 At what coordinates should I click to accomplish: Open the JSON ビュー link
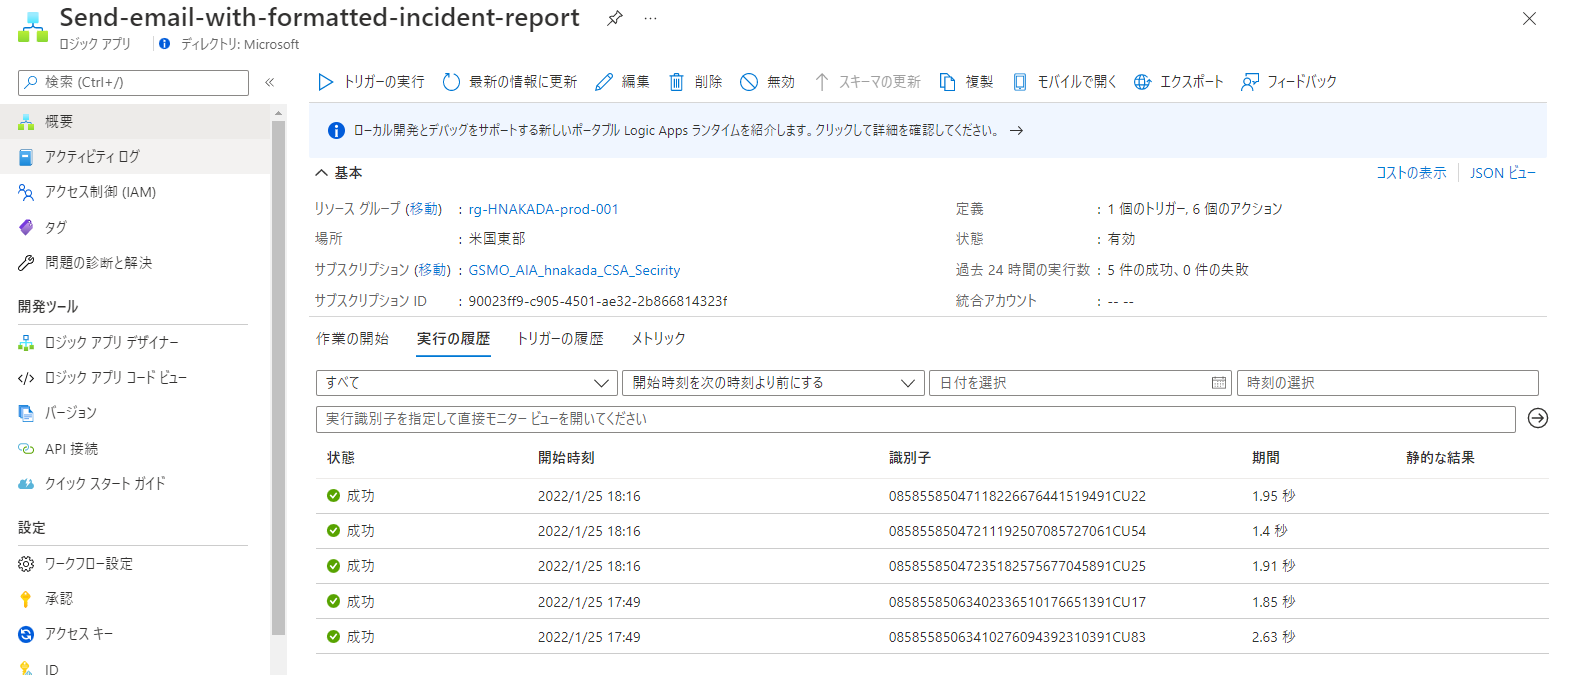tap(1502, 173)
